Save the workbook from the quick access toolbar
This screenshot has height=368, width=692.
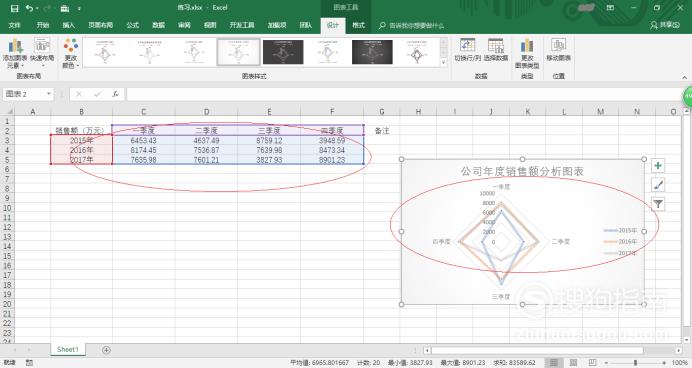[14, 8]
